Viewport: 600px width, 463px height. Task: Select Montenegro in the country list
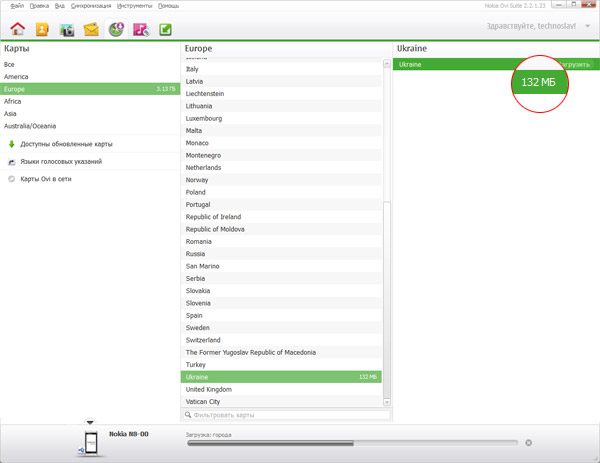click(281, 155)
